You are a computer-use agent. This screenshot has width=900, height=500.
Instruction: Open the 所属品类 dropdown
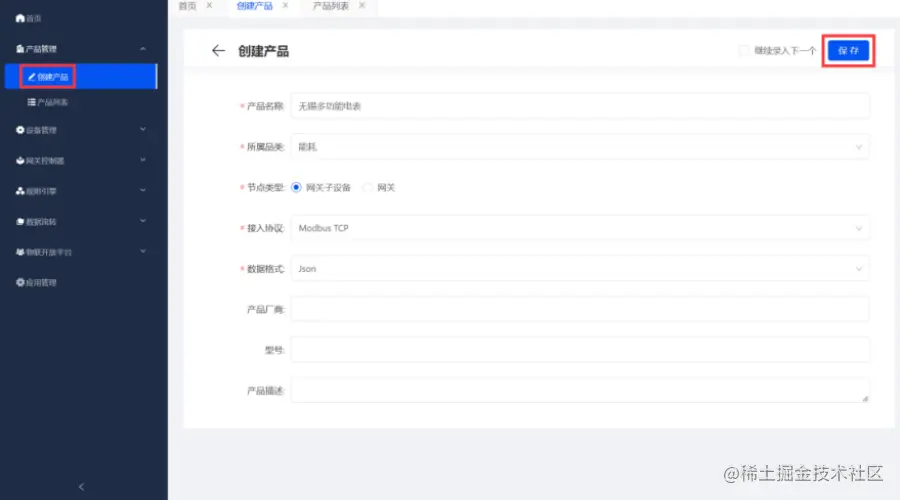[x=580, y=147]
